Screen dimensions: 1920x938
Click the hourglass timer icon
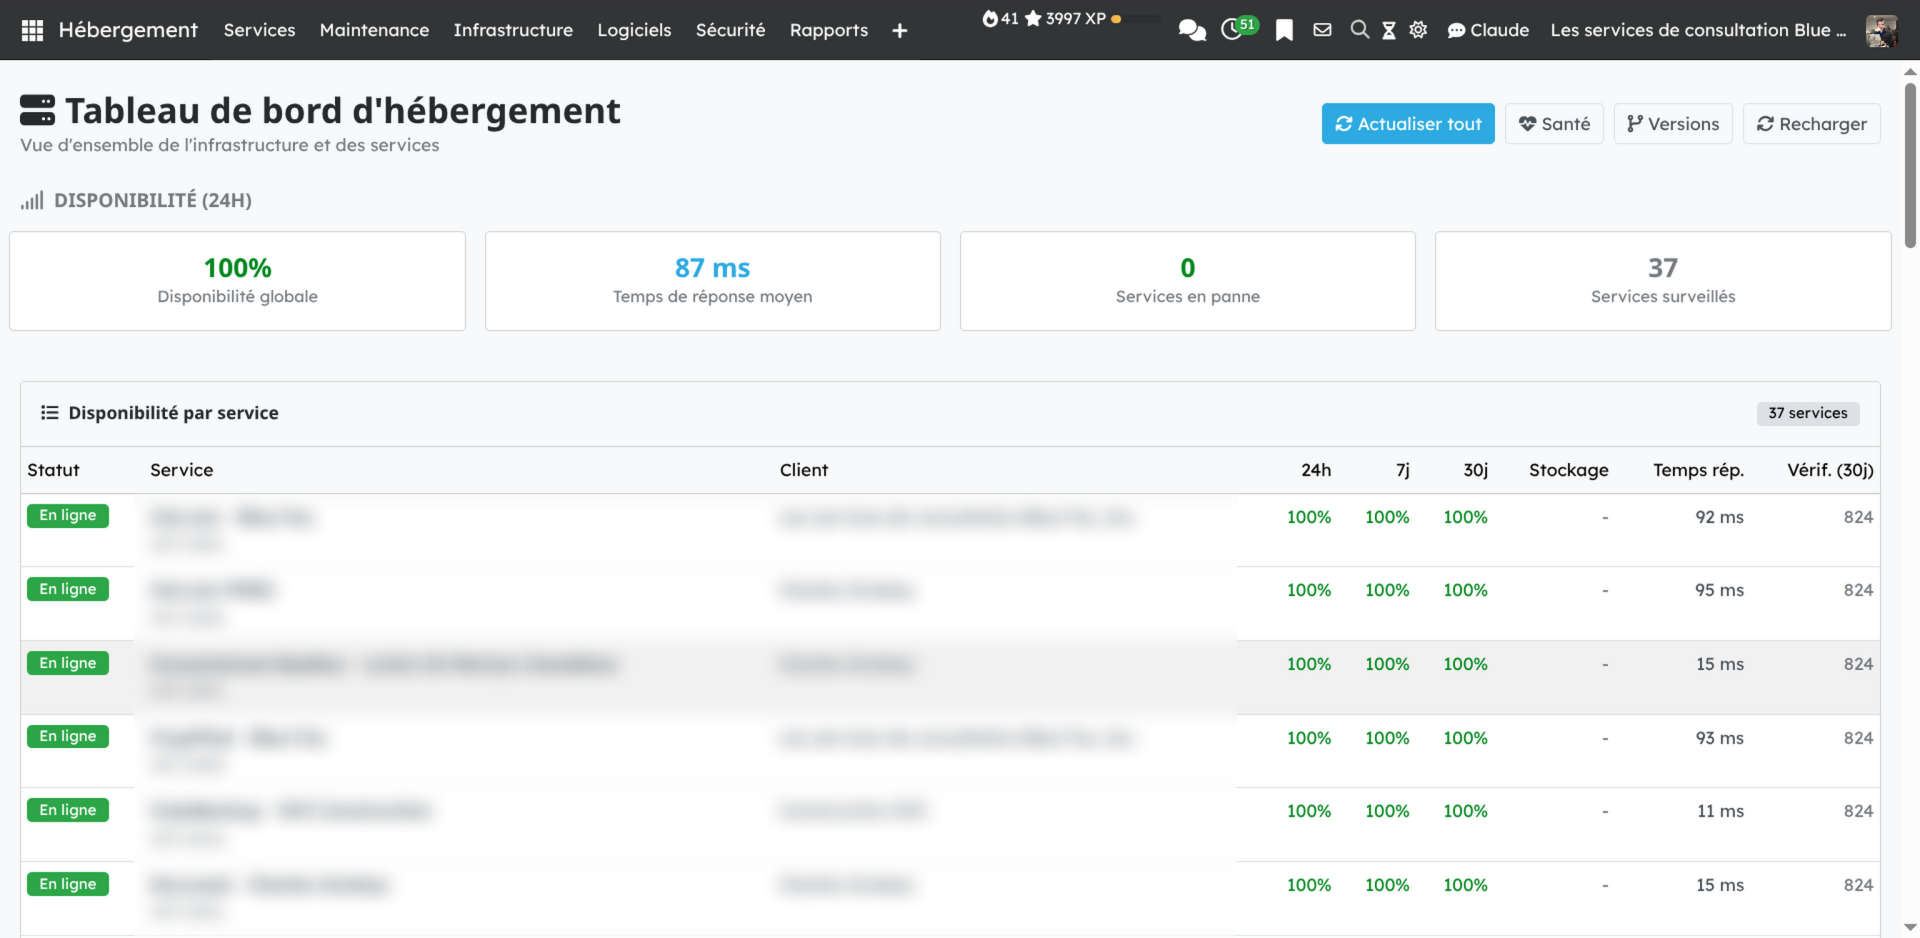click(1389, 30)
